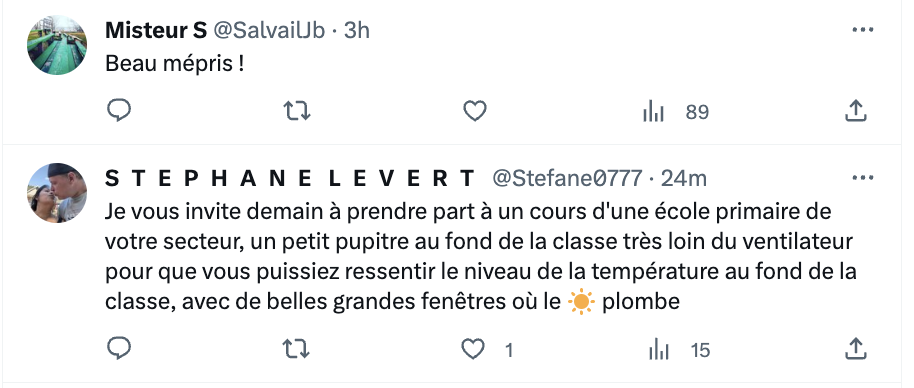Image resolution: width=914 pixels, height=388 pixels.
Task: View analytics showing 89 views
Action: [x=675, y=111]
